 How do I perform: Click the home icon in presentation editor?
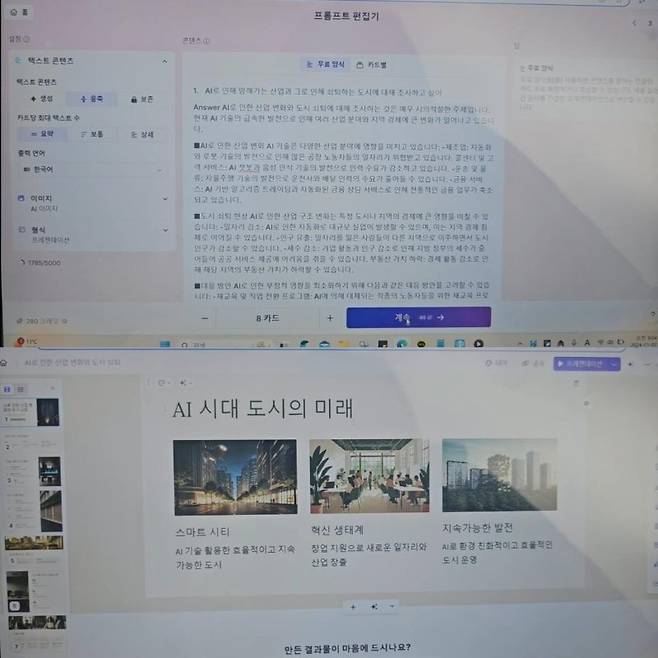click(x=4, y=362)
